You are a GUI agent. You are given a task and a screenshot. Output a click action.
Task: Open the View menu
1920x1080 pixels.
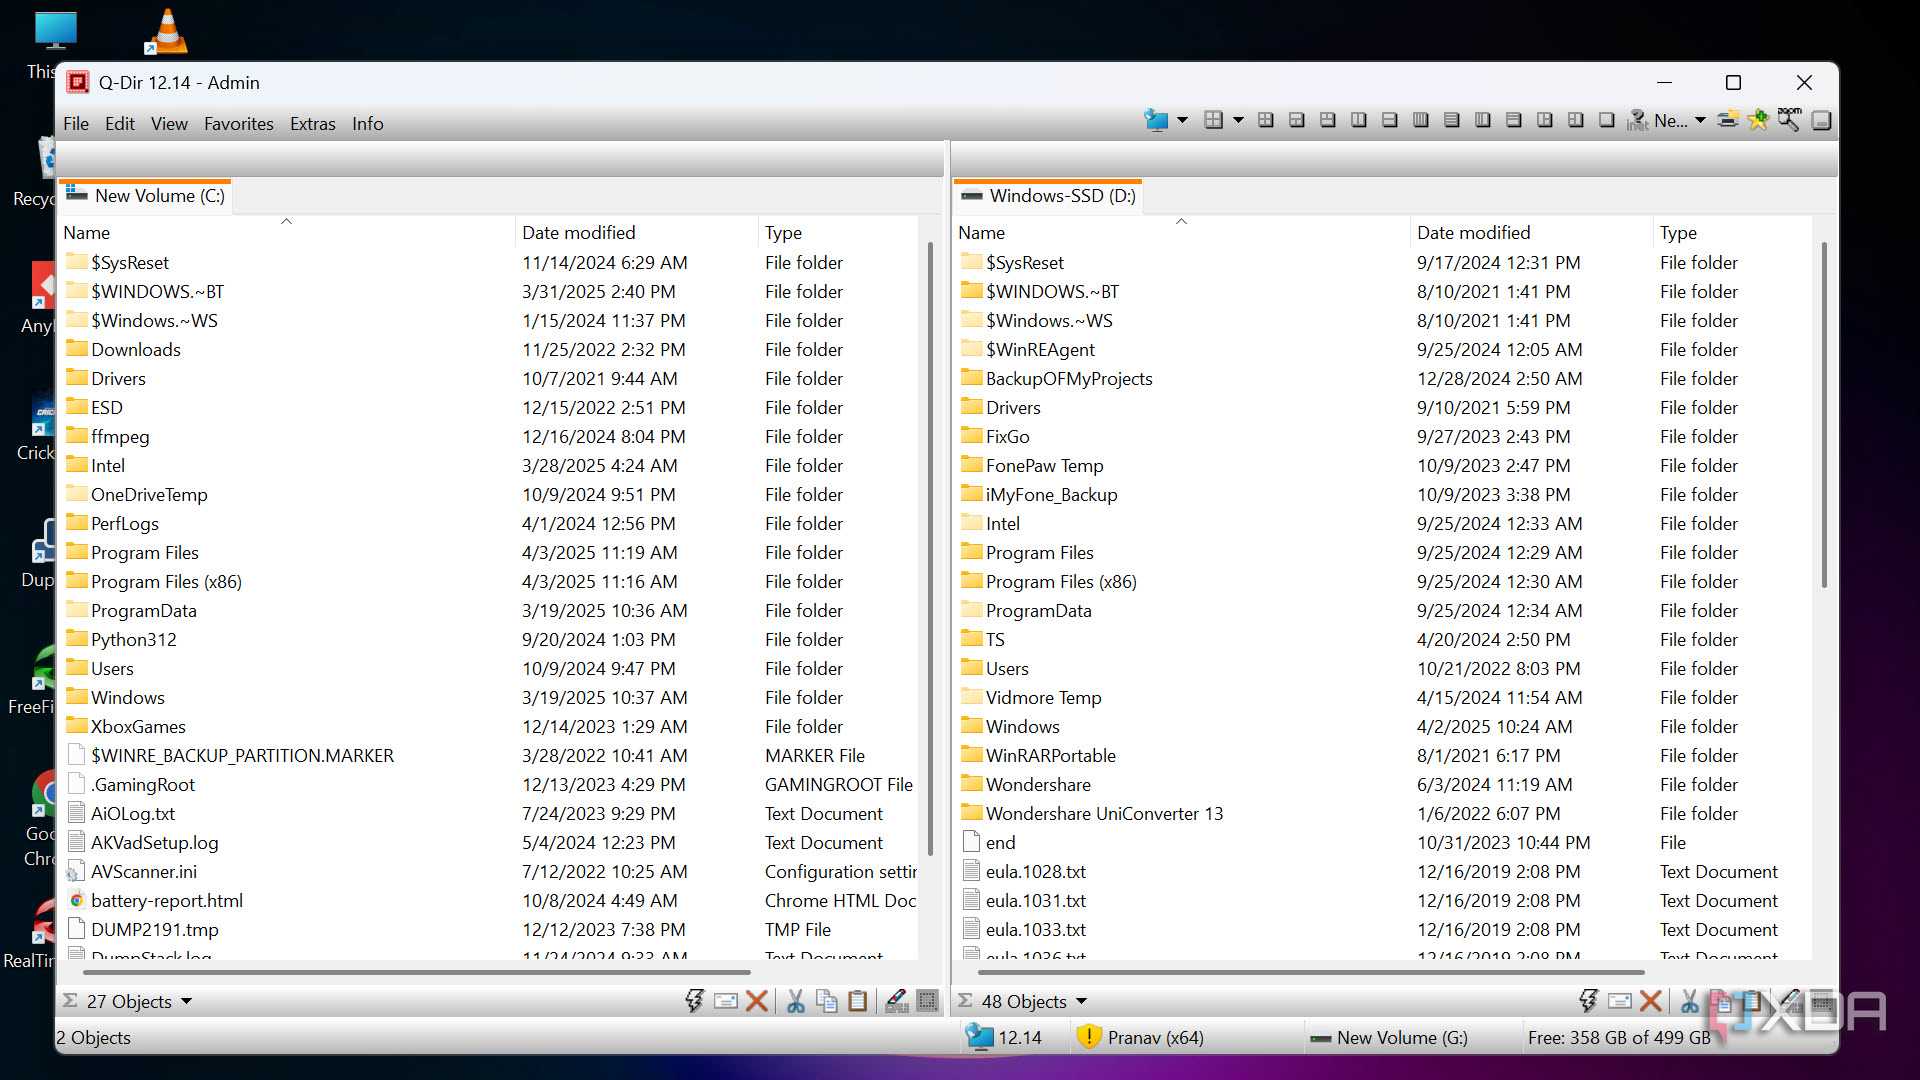(169, 123)
